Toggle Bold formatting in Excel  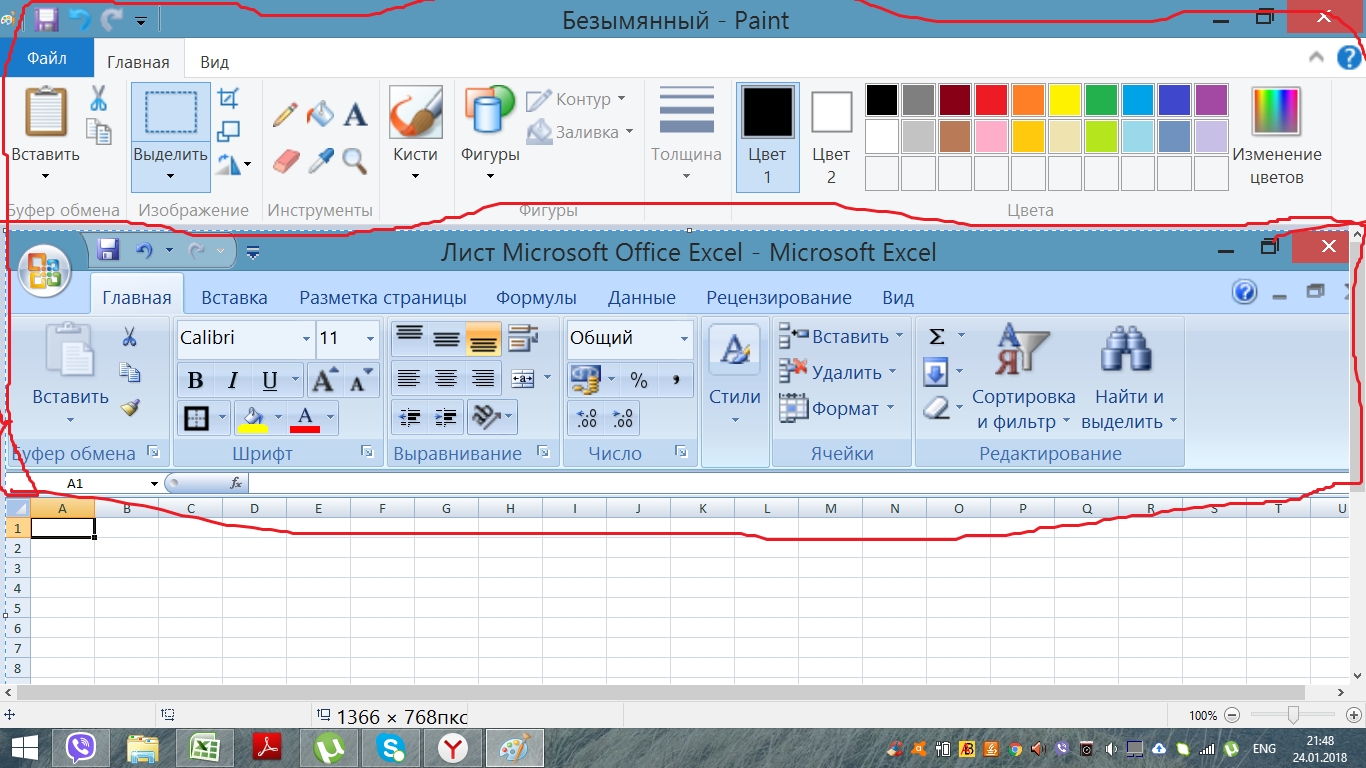point(195,380)
